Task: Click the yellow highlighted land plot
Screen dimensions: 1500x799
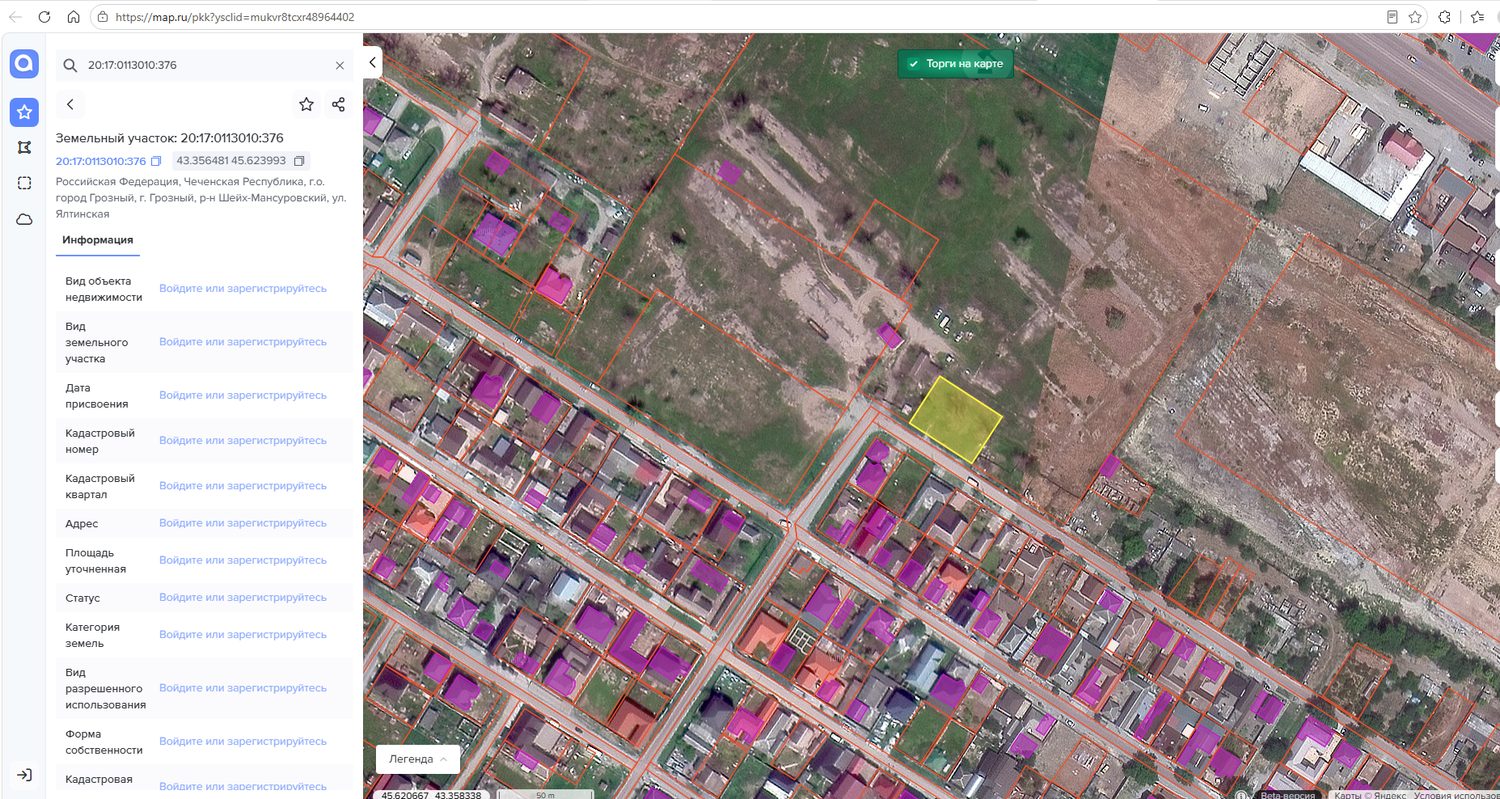Action: pyautogui.click(x=956, y=420)
